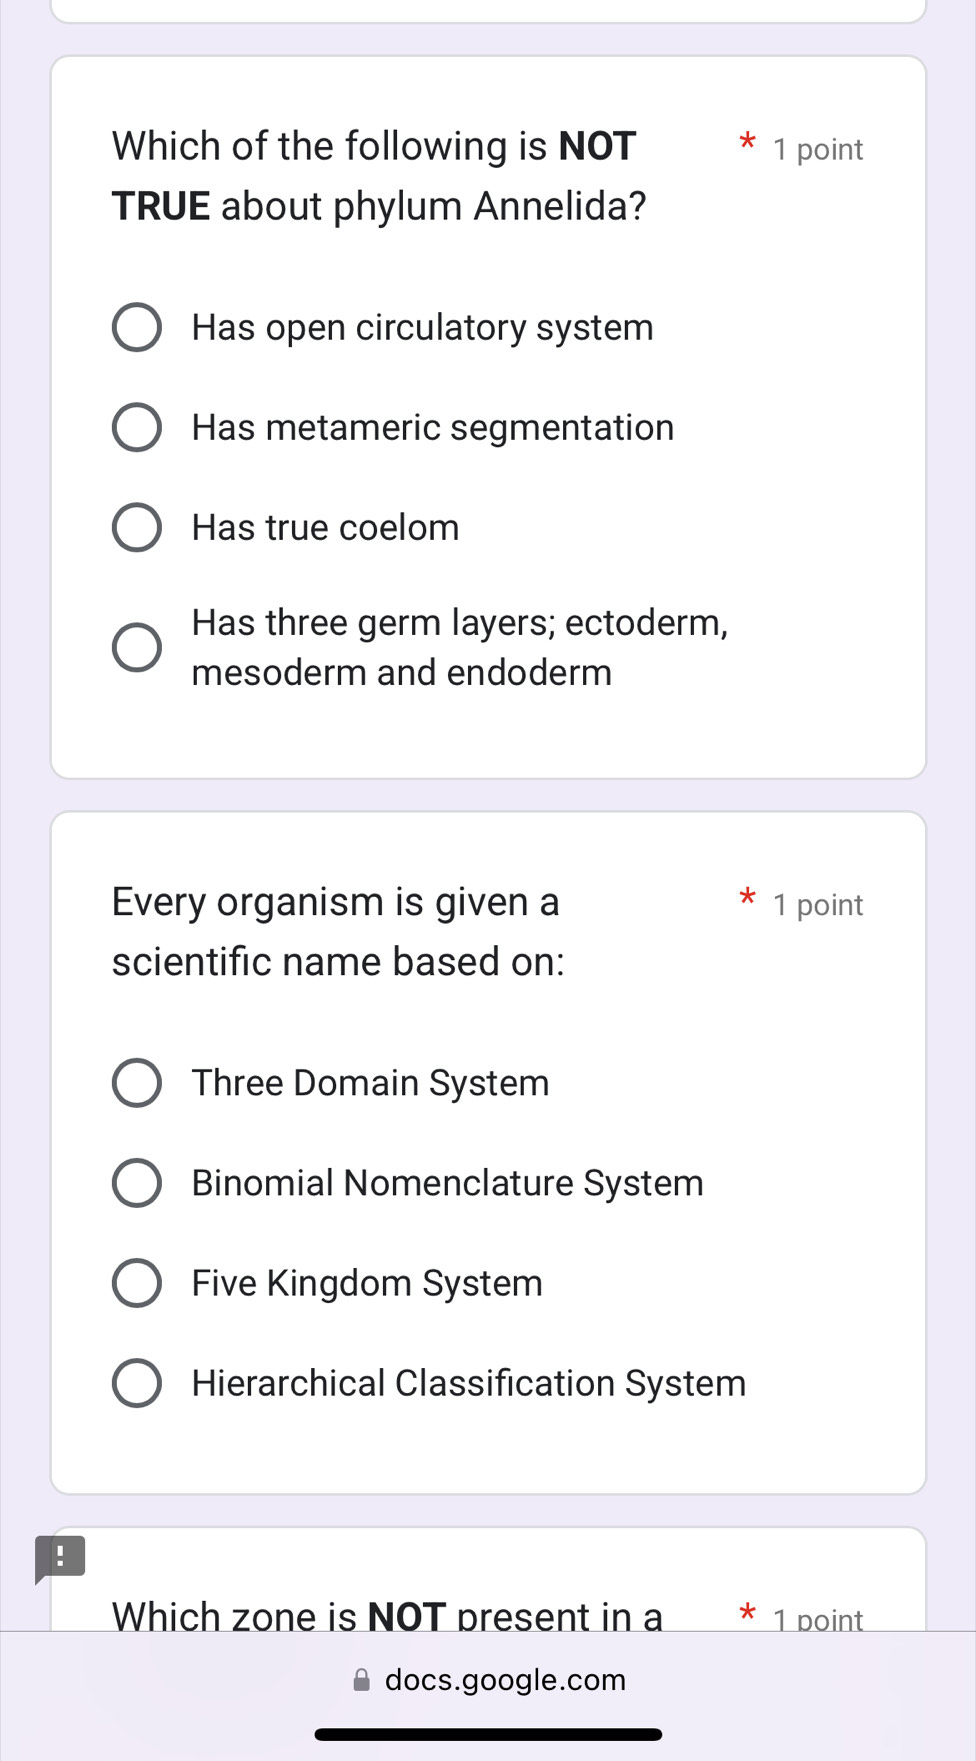The height and width of the screenshot is (1761, 976).
Task: Tap the "Five Kingdom System" label text
Action: (367, 1283)
